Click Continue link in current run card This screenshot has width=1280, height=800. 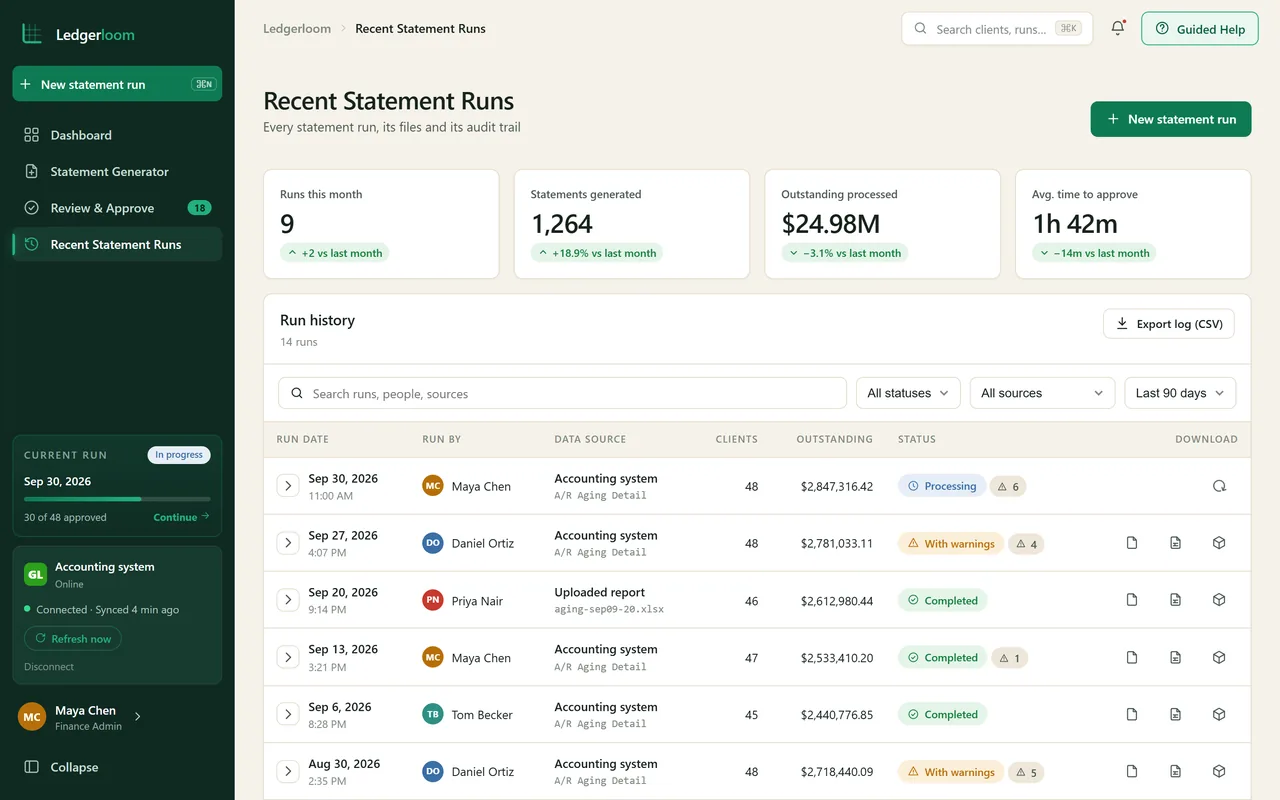pos(181,517)
